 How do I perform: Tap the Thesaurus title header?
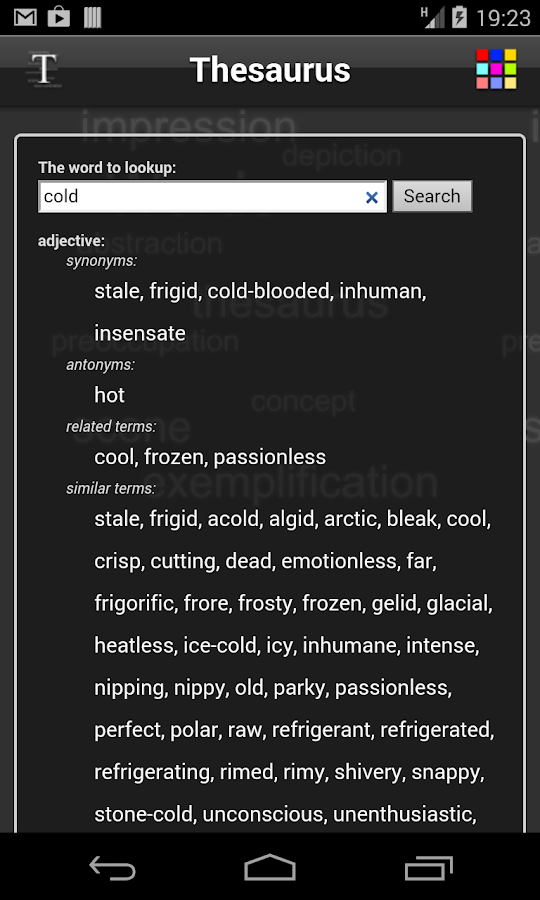[x=270, y=70]
